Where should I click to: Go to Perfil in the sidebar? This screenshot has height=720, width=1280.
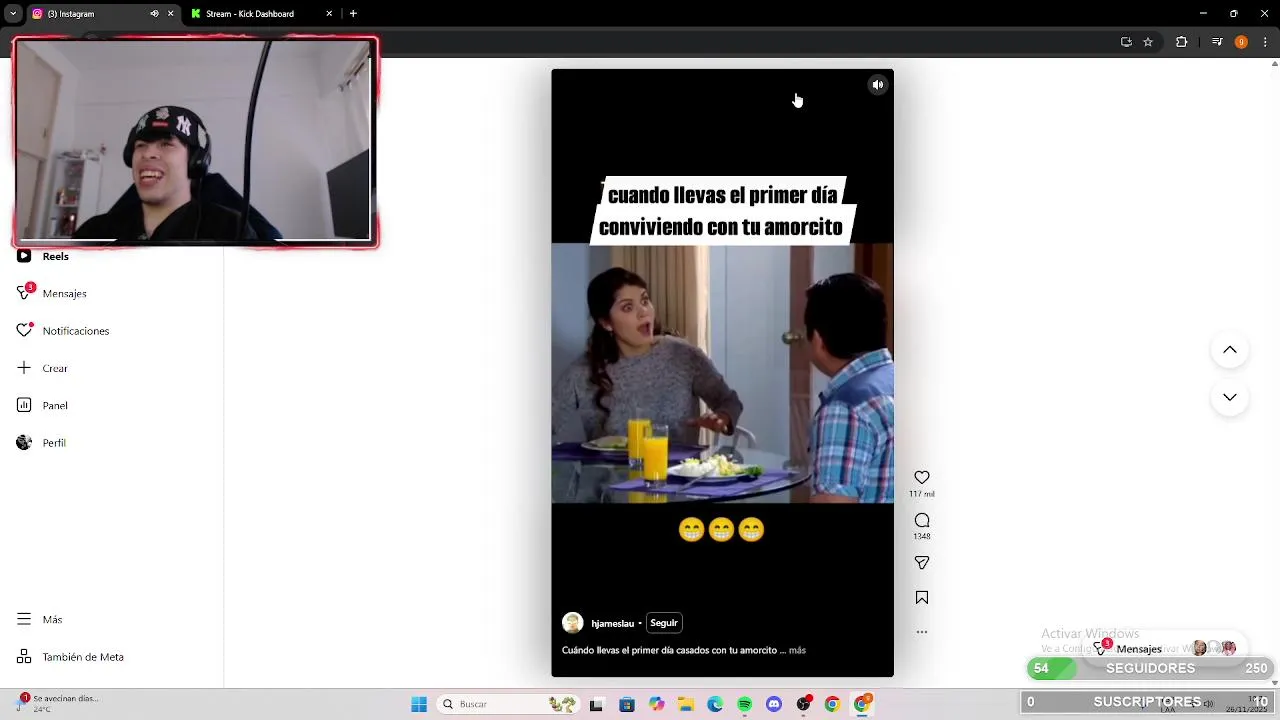(41, 443)
